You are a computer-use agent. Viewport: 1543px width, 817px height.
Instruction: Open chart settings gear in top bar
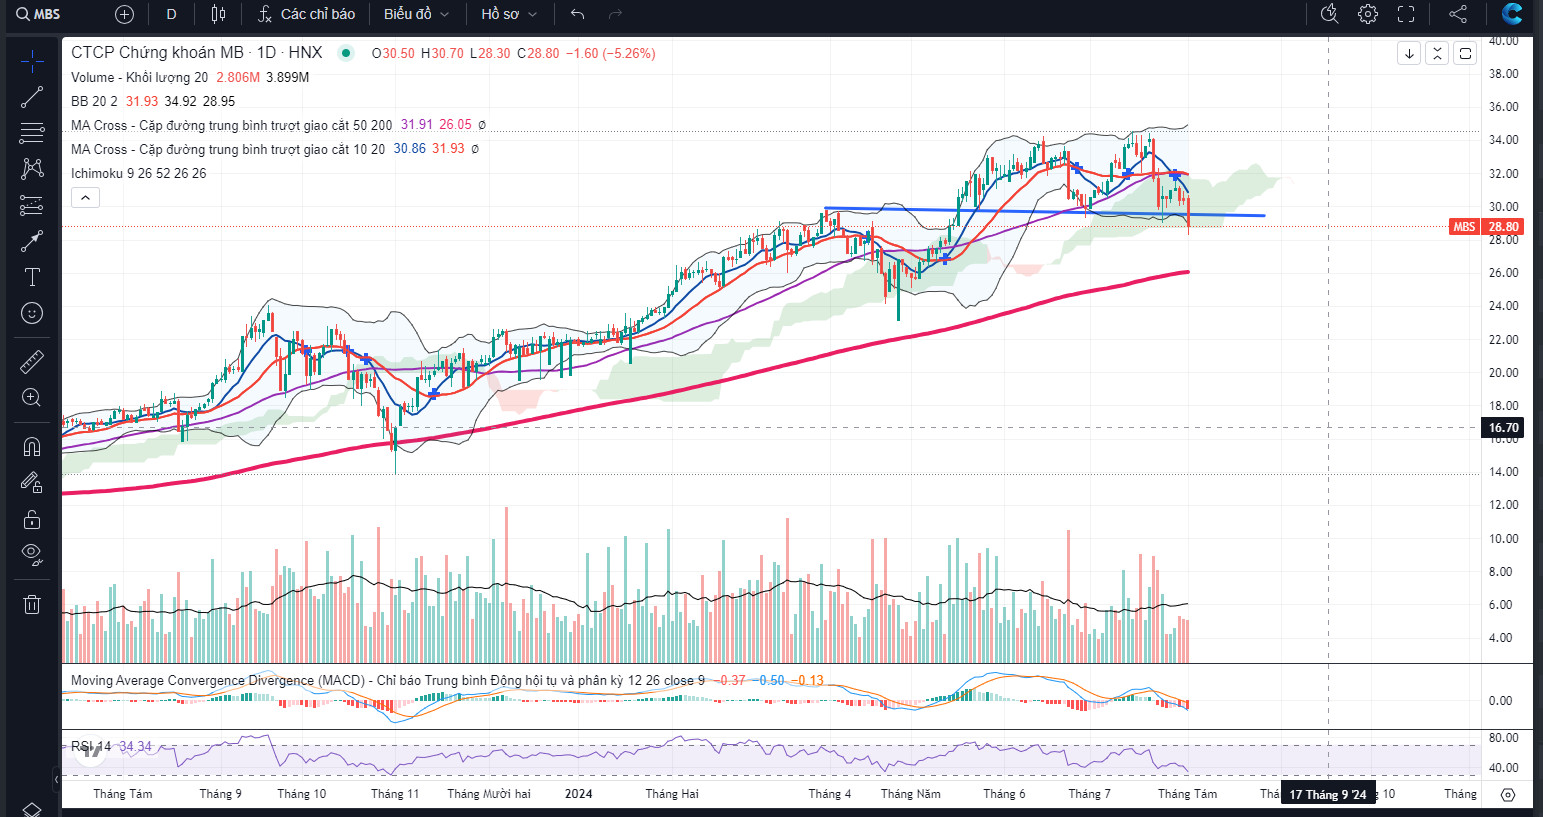click(x=1368, y=14)
